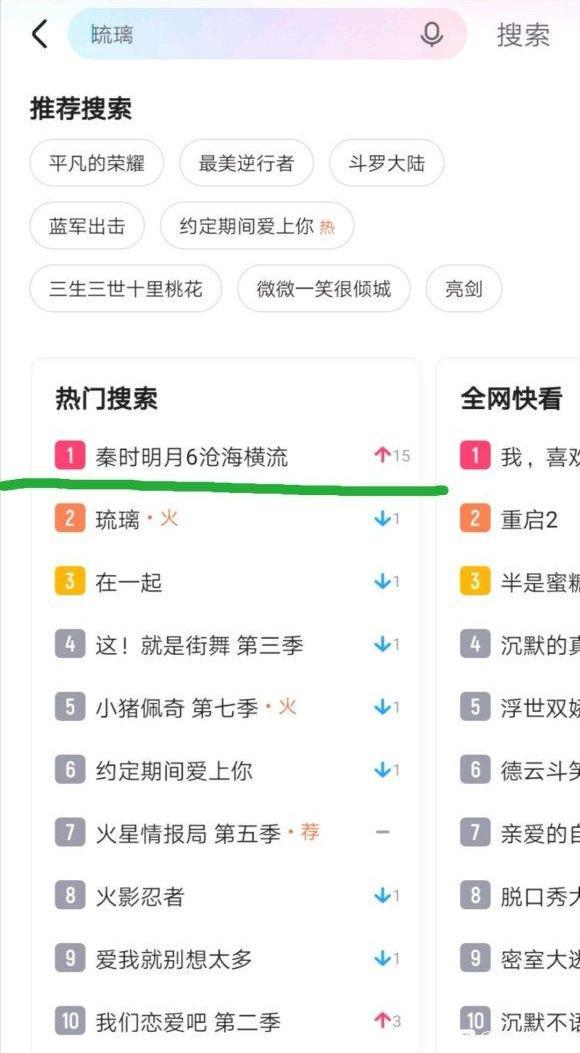Tap the microphone voice search icon
This screenshot has height=1053, width=580.
tap(430, 33)
